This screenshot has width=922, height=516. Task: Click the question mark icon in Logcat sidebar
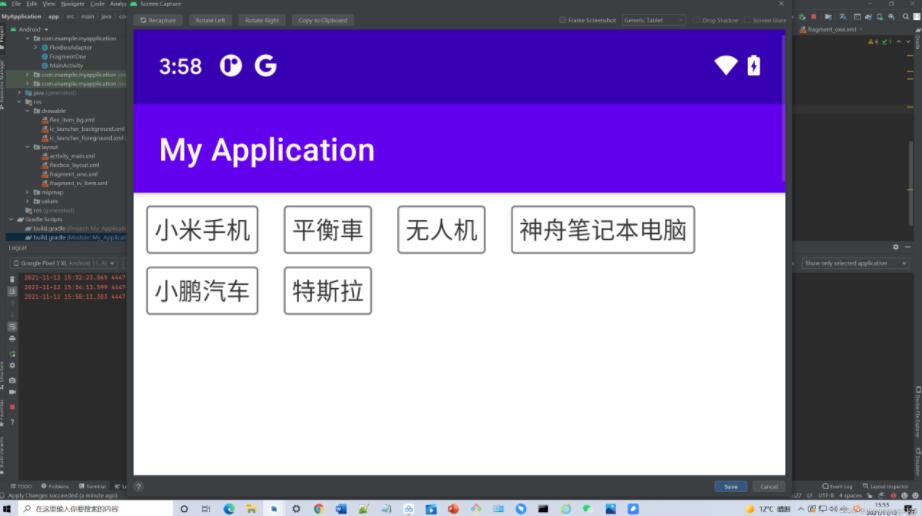click(12, 422)
